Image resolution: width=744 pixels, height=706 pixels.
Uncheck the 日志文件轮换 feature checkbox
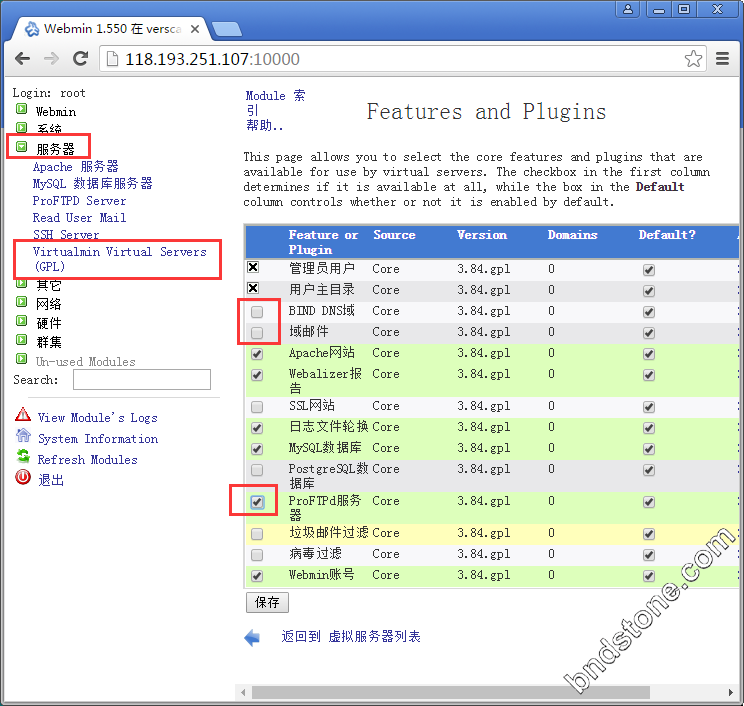click(257, 428)
